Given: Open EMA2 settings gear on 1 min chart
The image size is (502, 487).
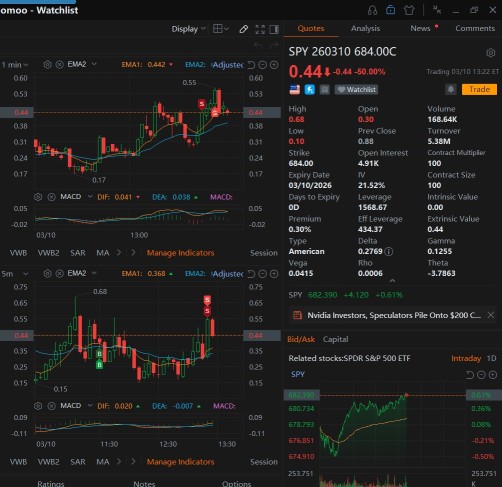Looking at the screenshot, I should [48, 65].
